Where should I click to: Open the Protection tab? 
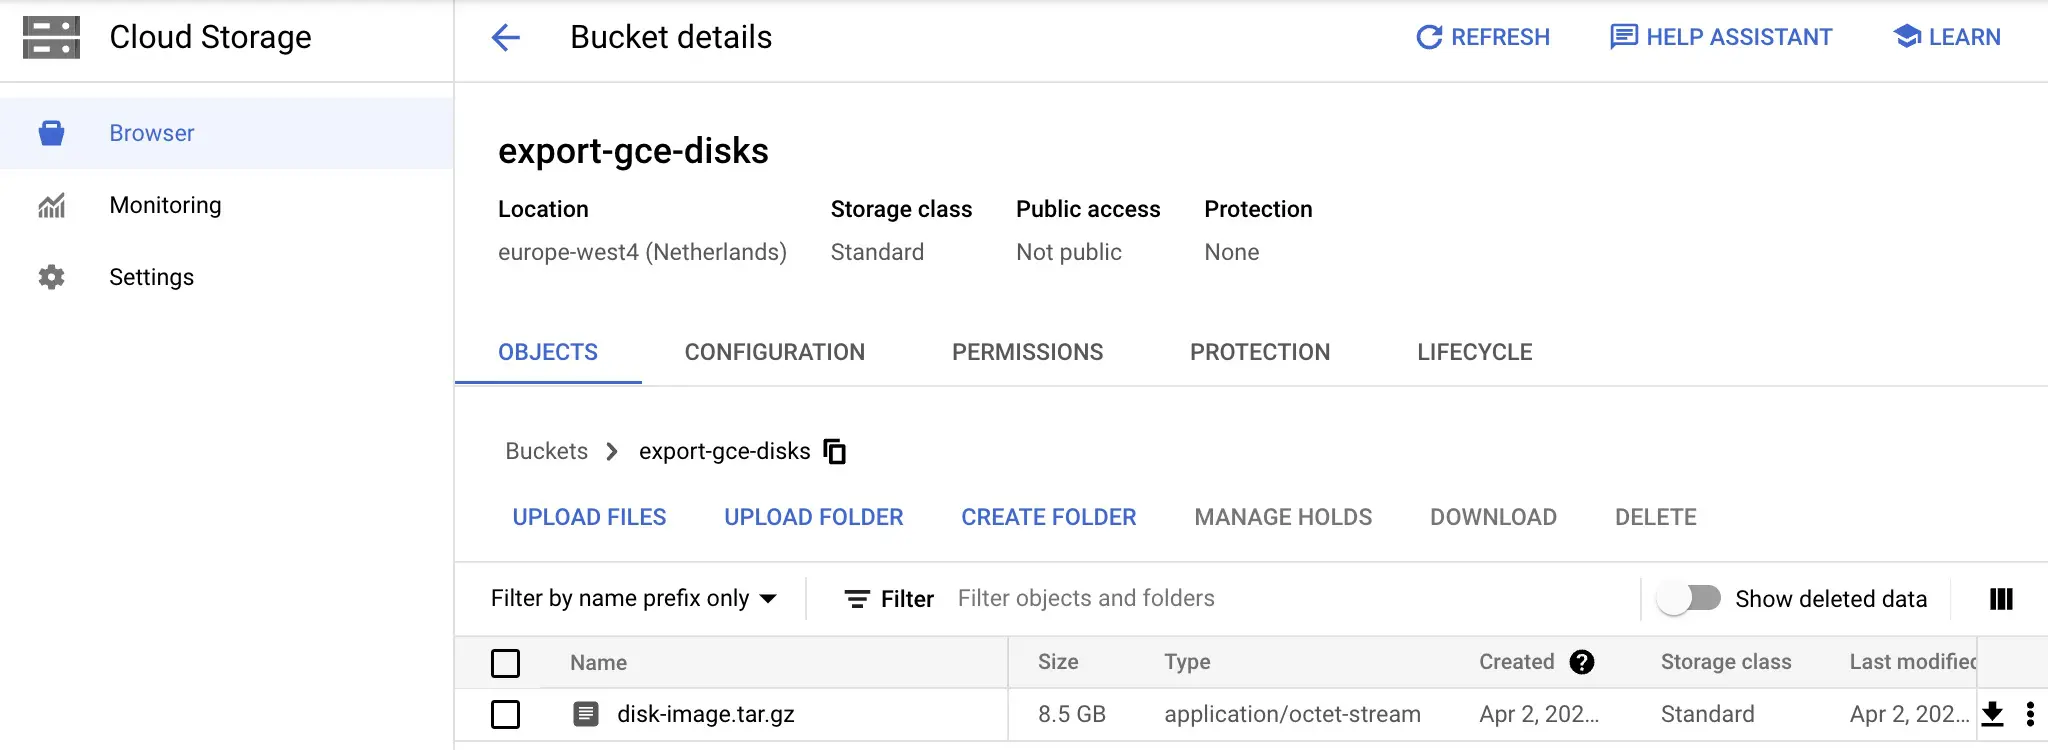pyautogui.click(x=1260, y=352)
